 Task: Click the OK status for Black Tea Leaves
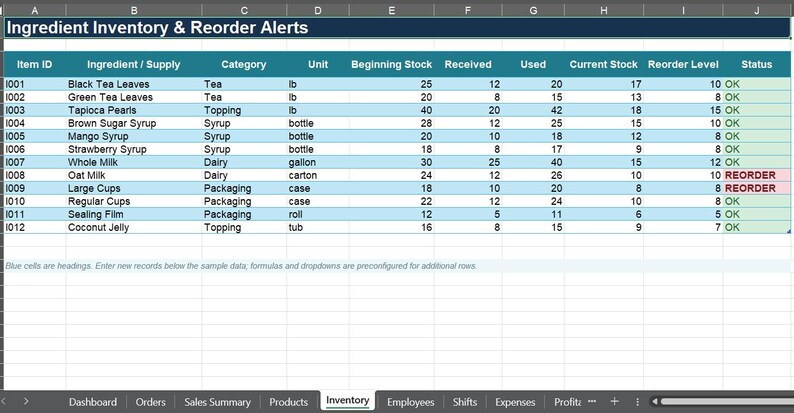tap(757, 84)
